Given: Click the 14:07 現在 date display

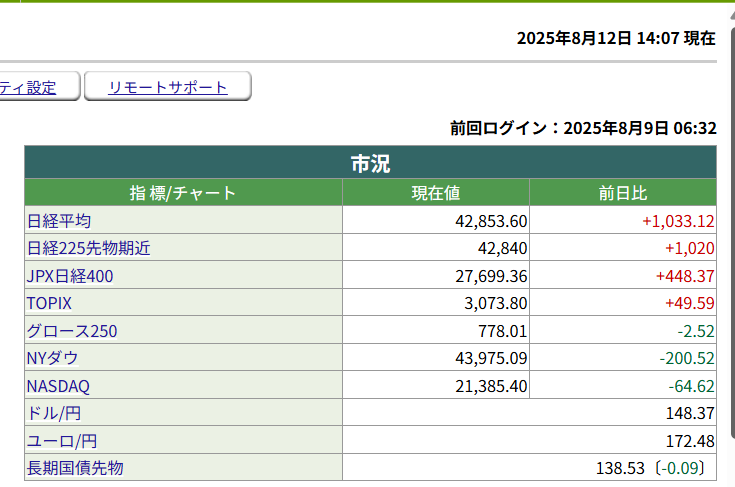Looking at the screenshot, I should pyautogui.click(x=615, y=38).
